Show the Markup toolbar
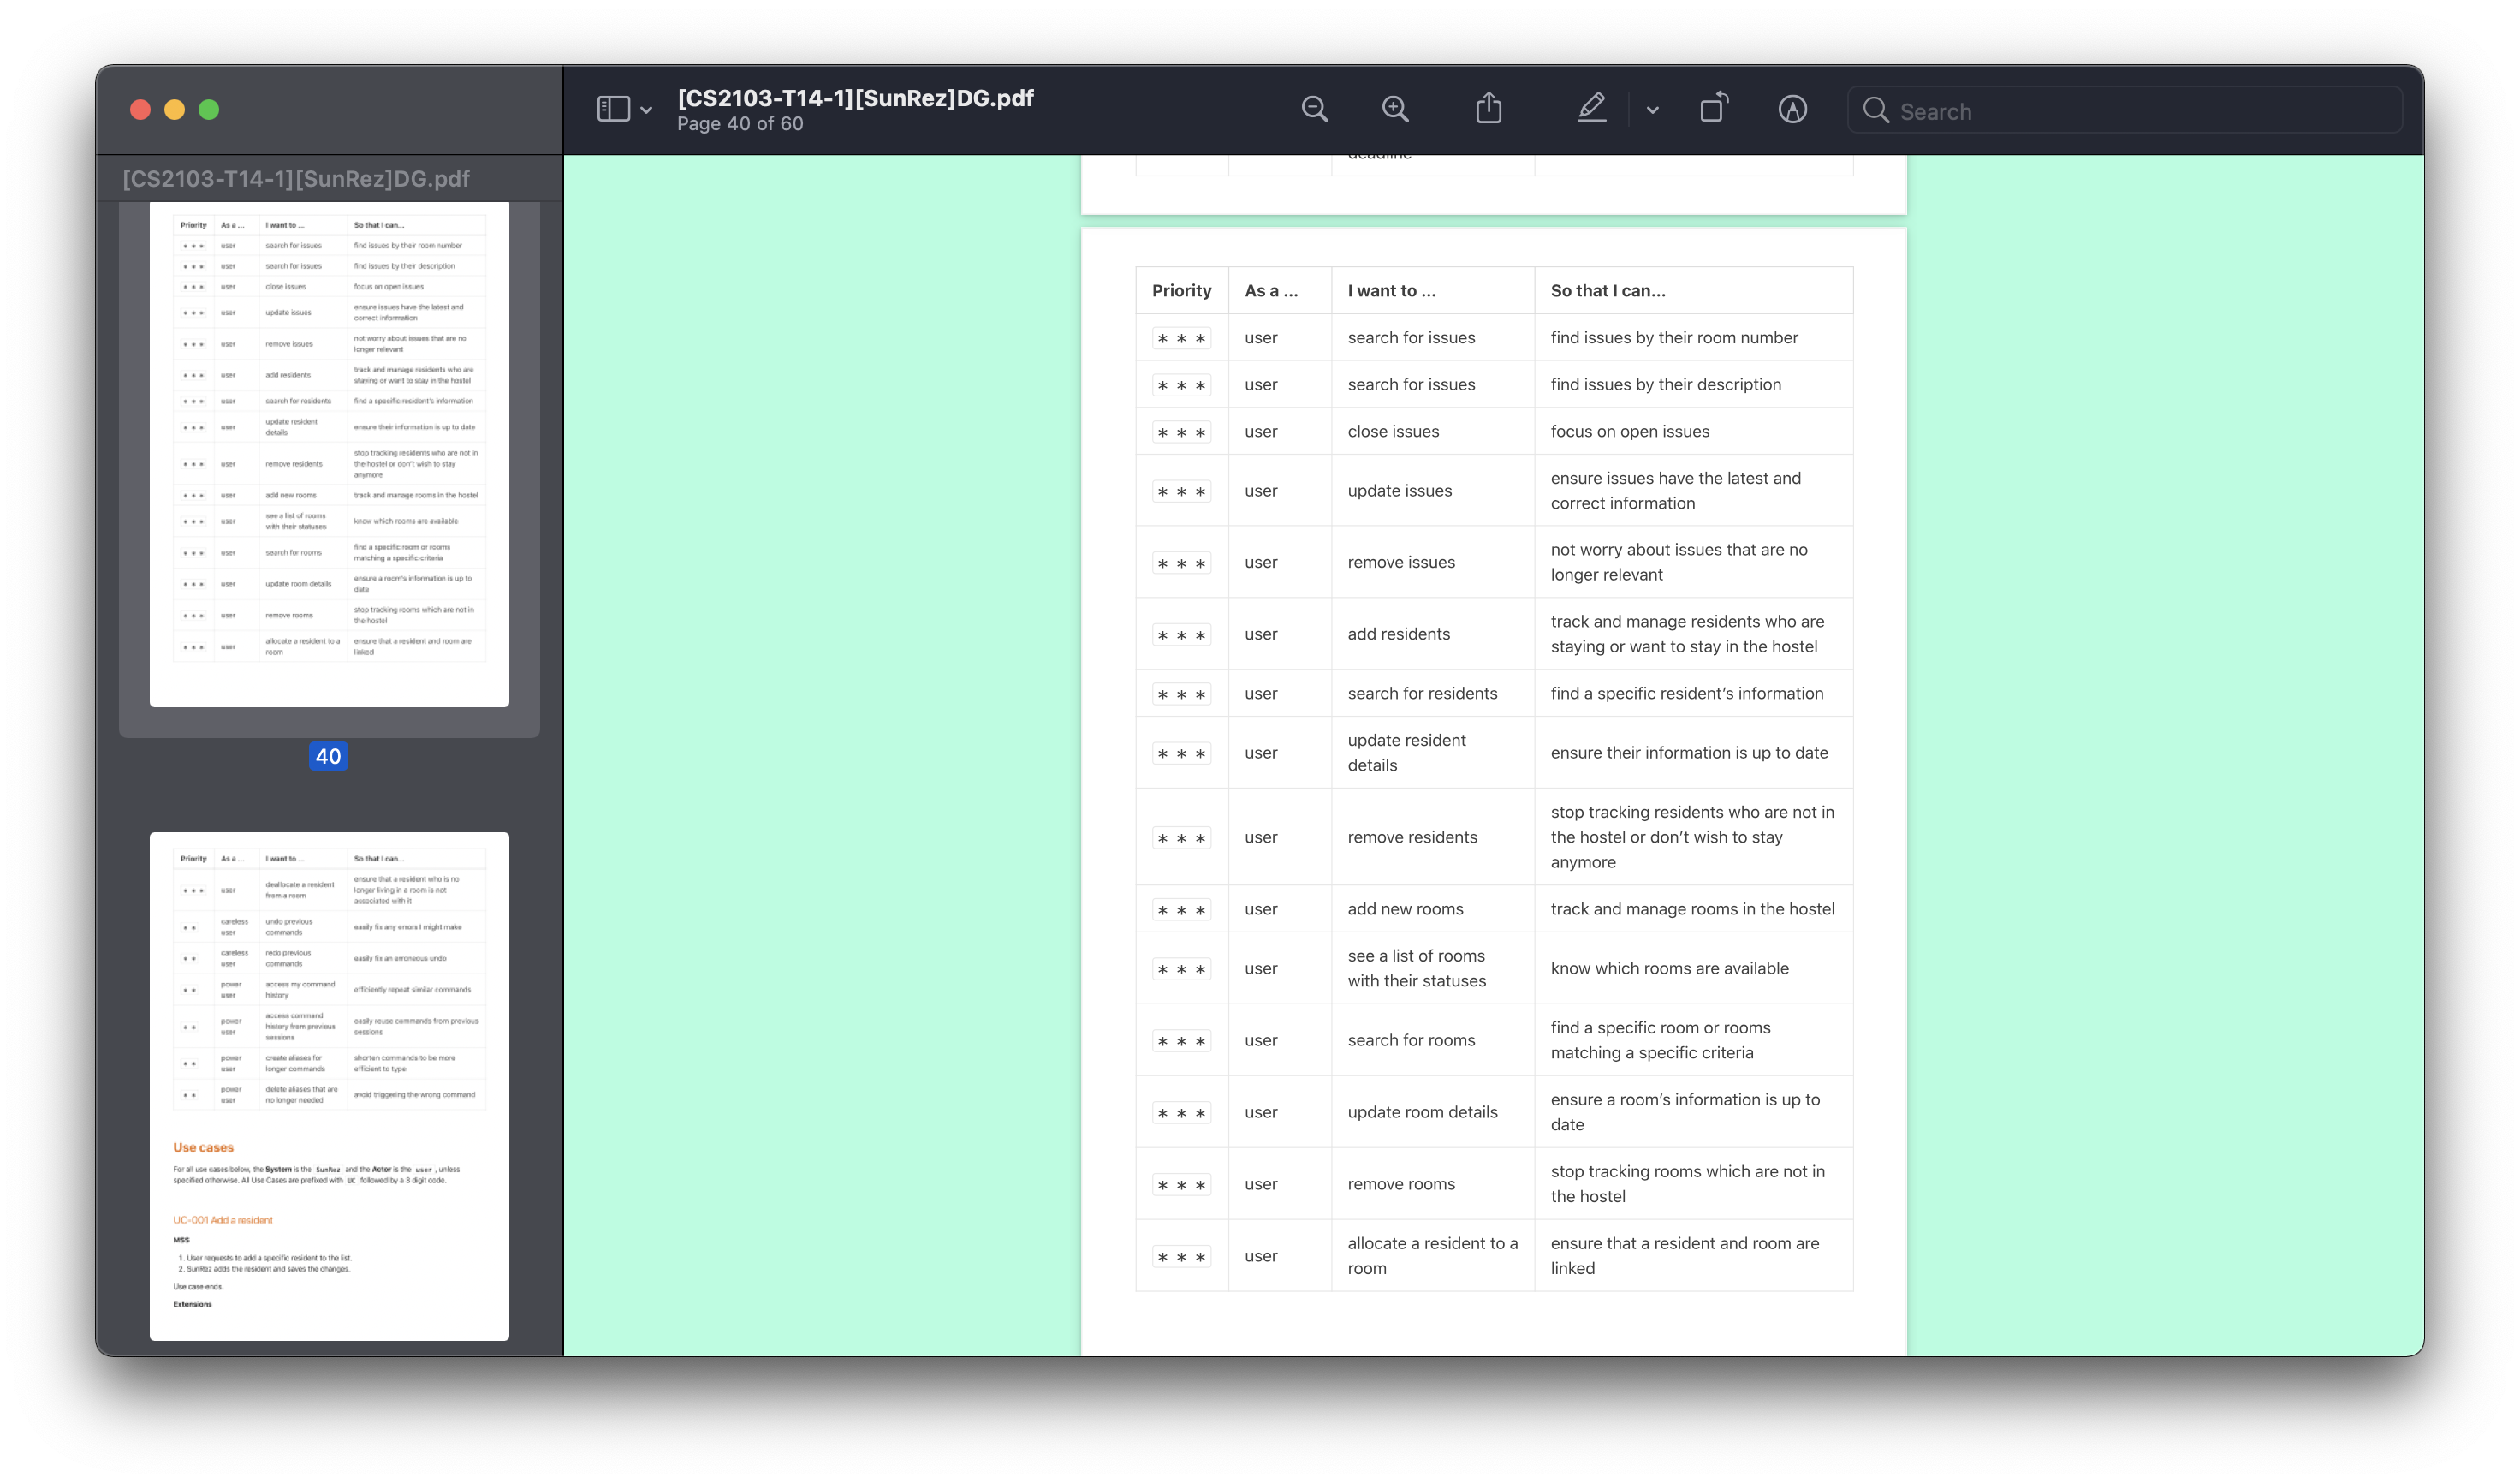The width and height of the screenshot is (2520, 1483). click(1792, 109)
